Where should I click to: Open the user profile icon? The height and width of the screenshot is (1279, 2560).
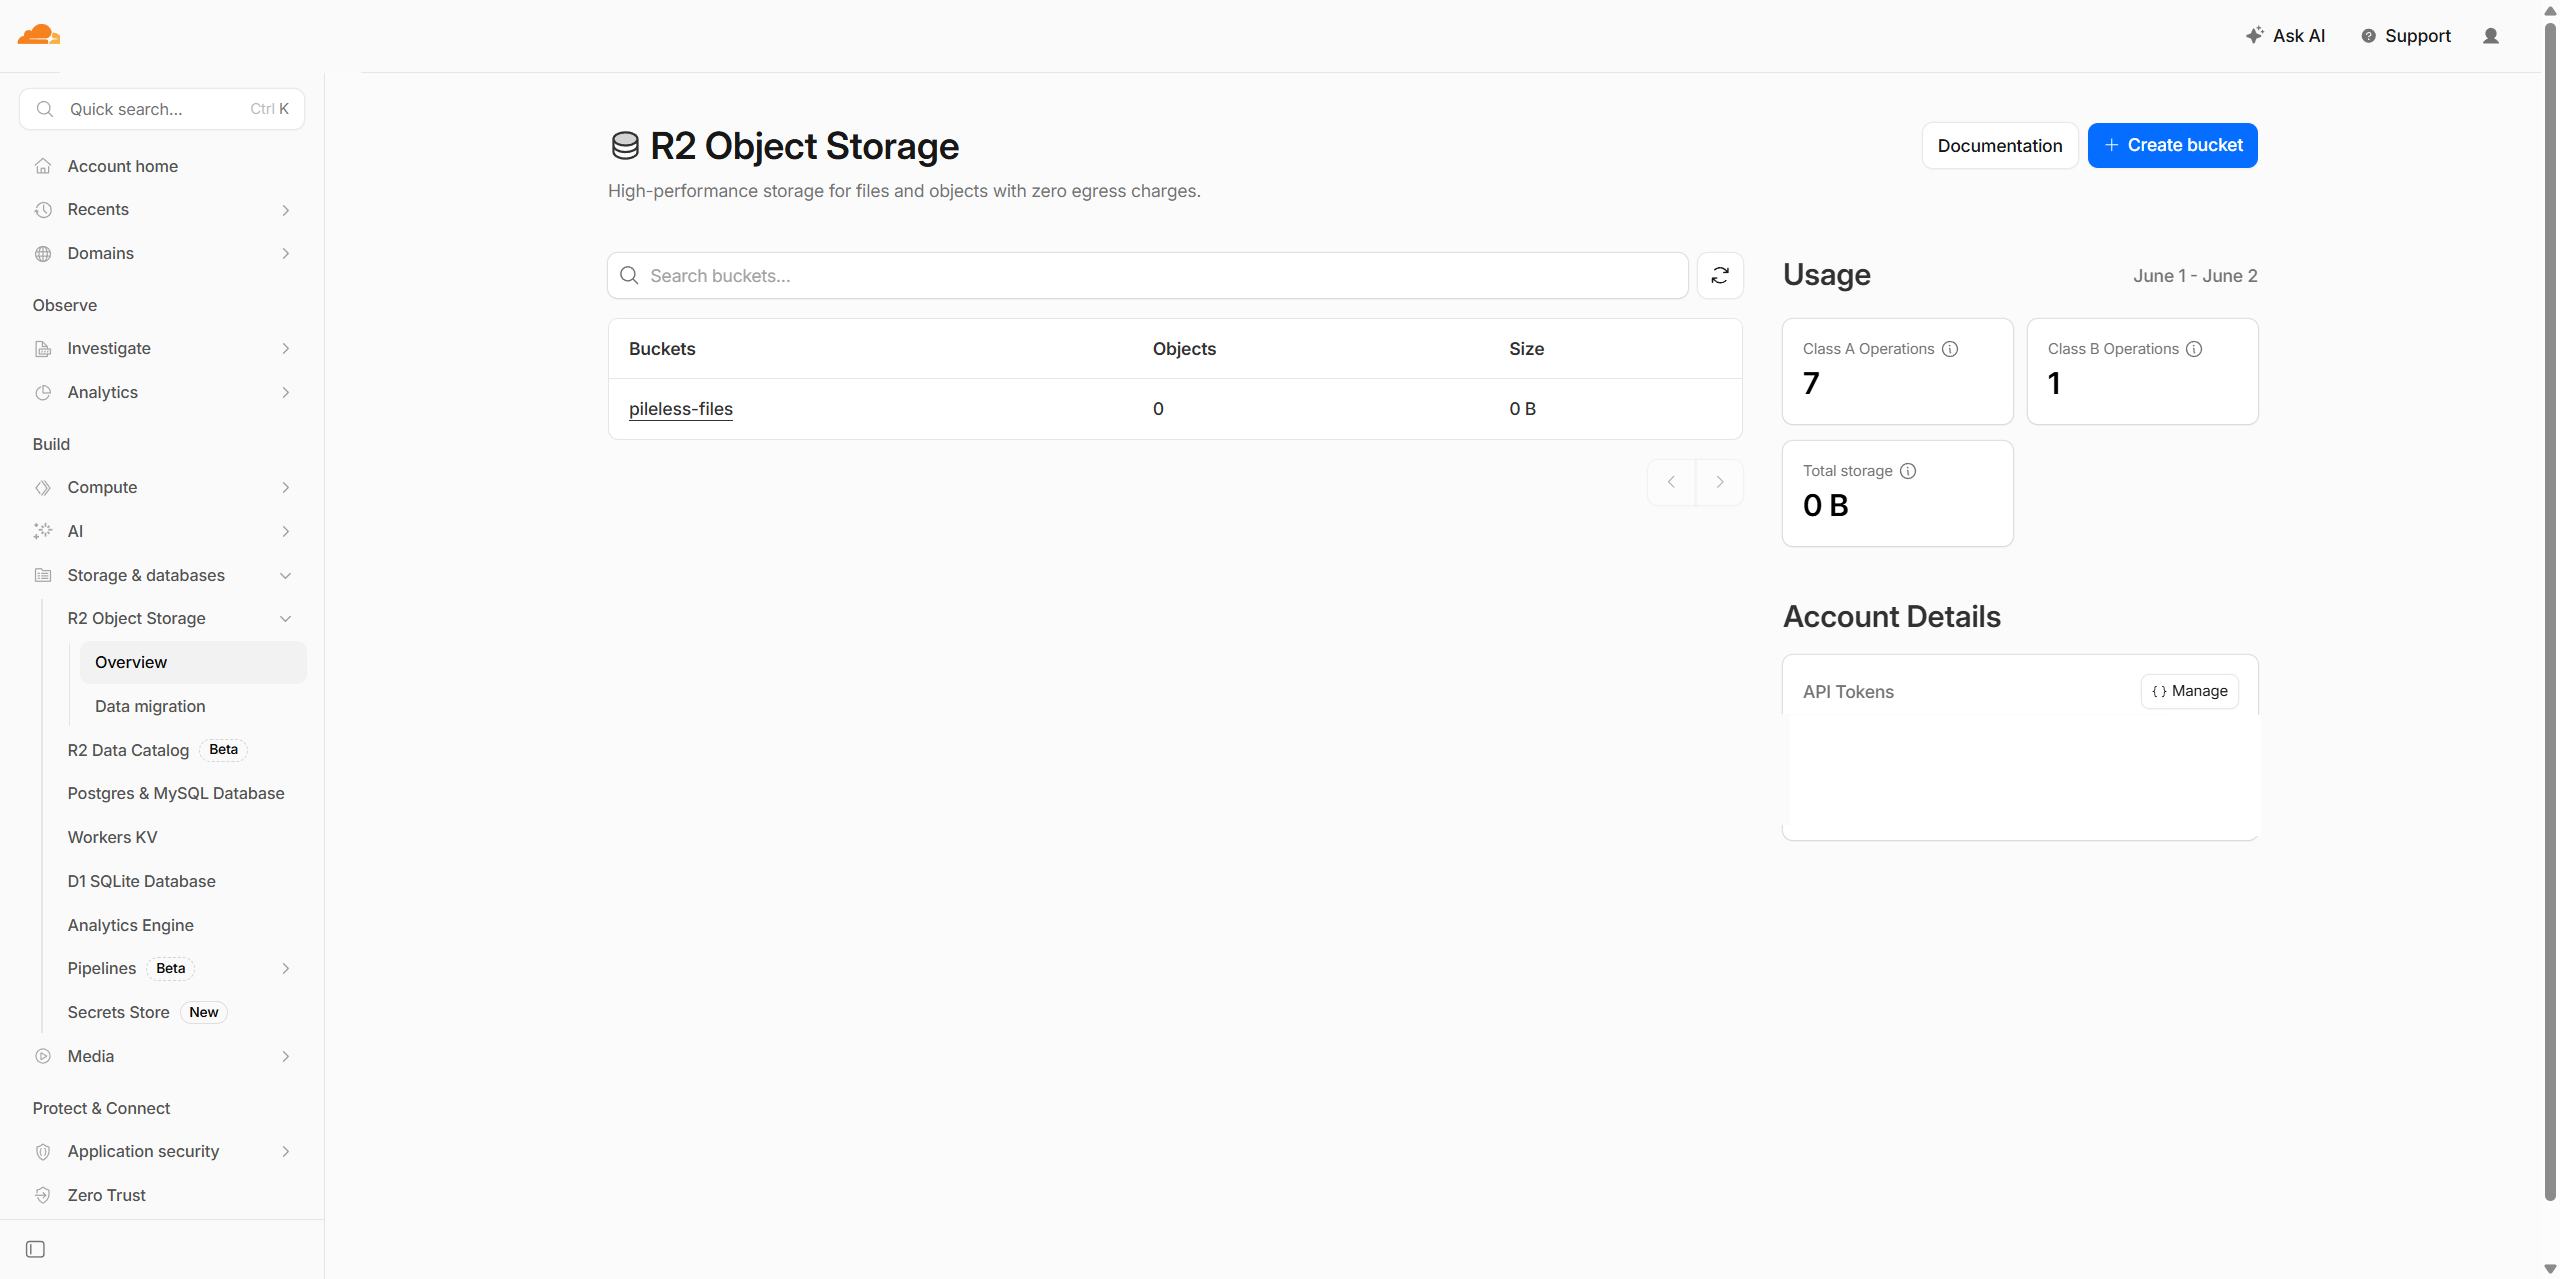click(2491, 36)
